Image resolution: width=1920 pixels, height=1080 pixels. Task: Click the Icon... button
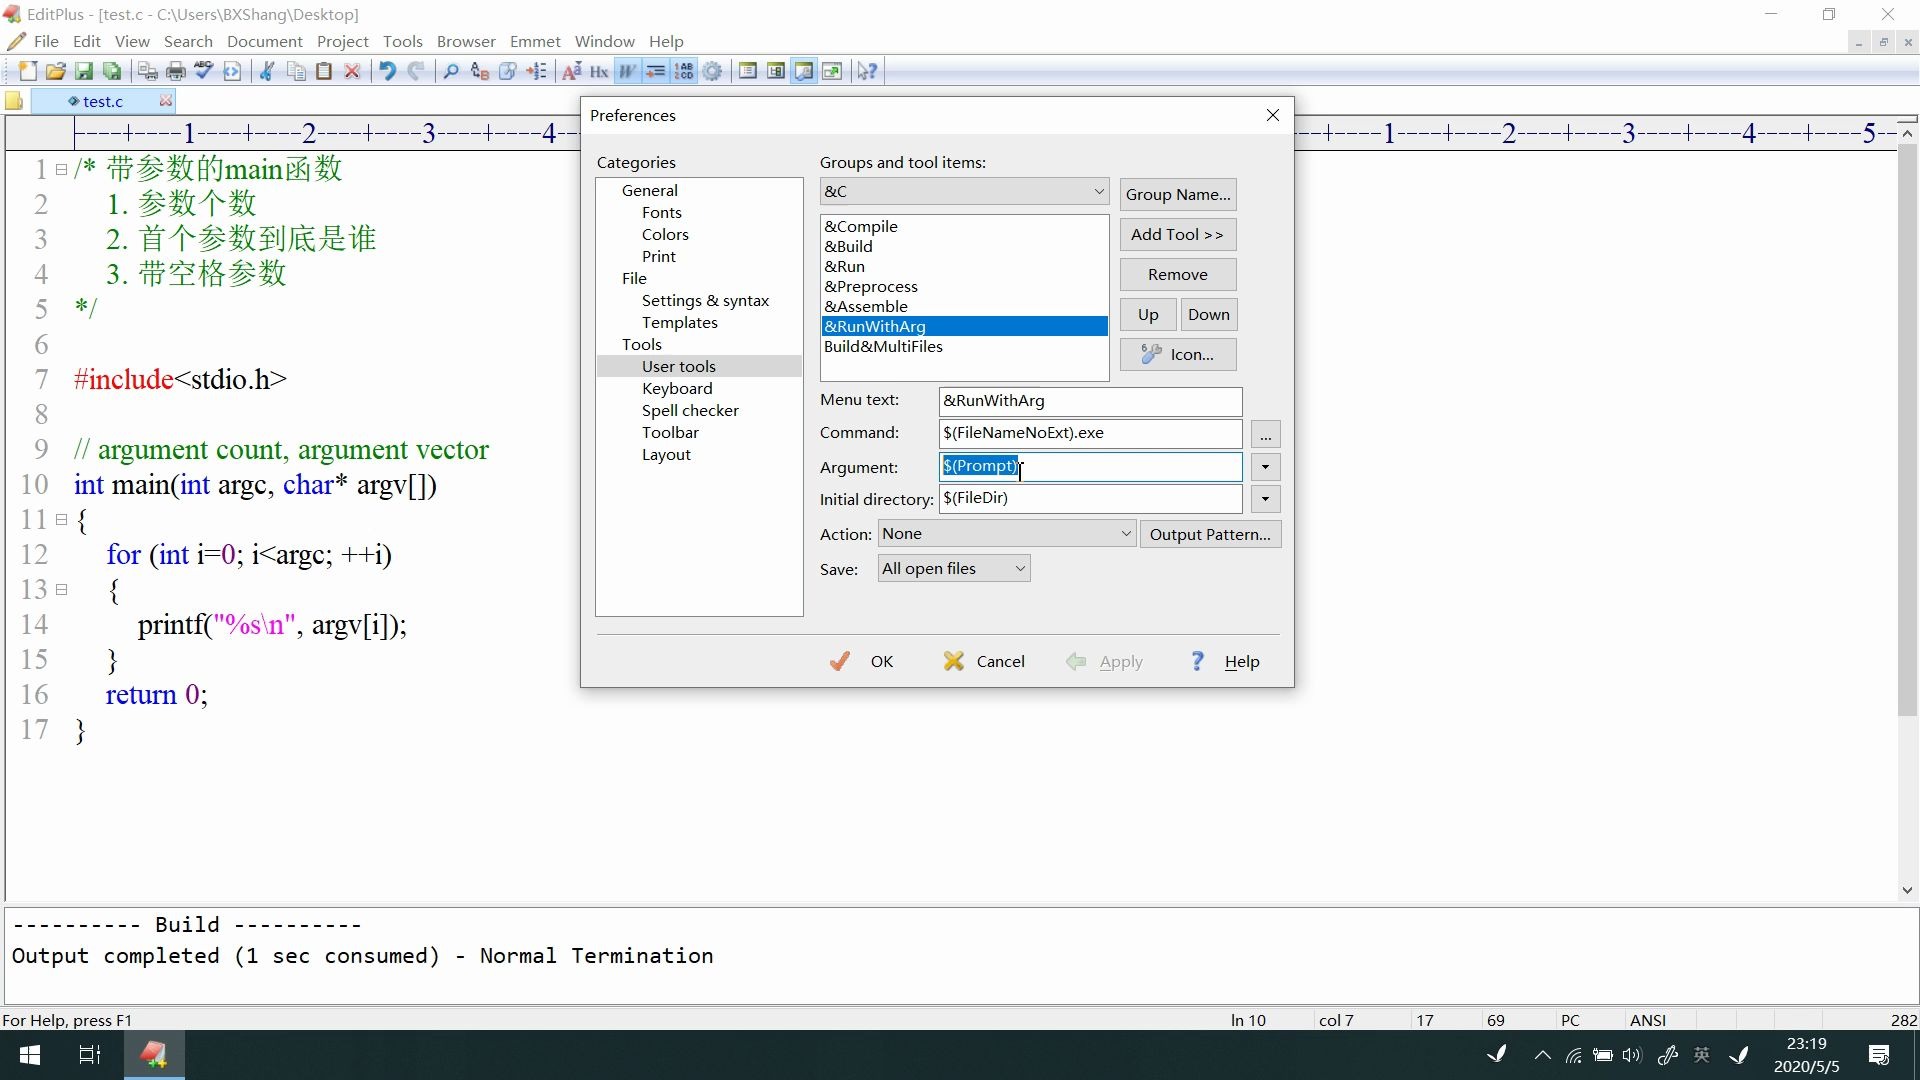tap(1178, 354)
